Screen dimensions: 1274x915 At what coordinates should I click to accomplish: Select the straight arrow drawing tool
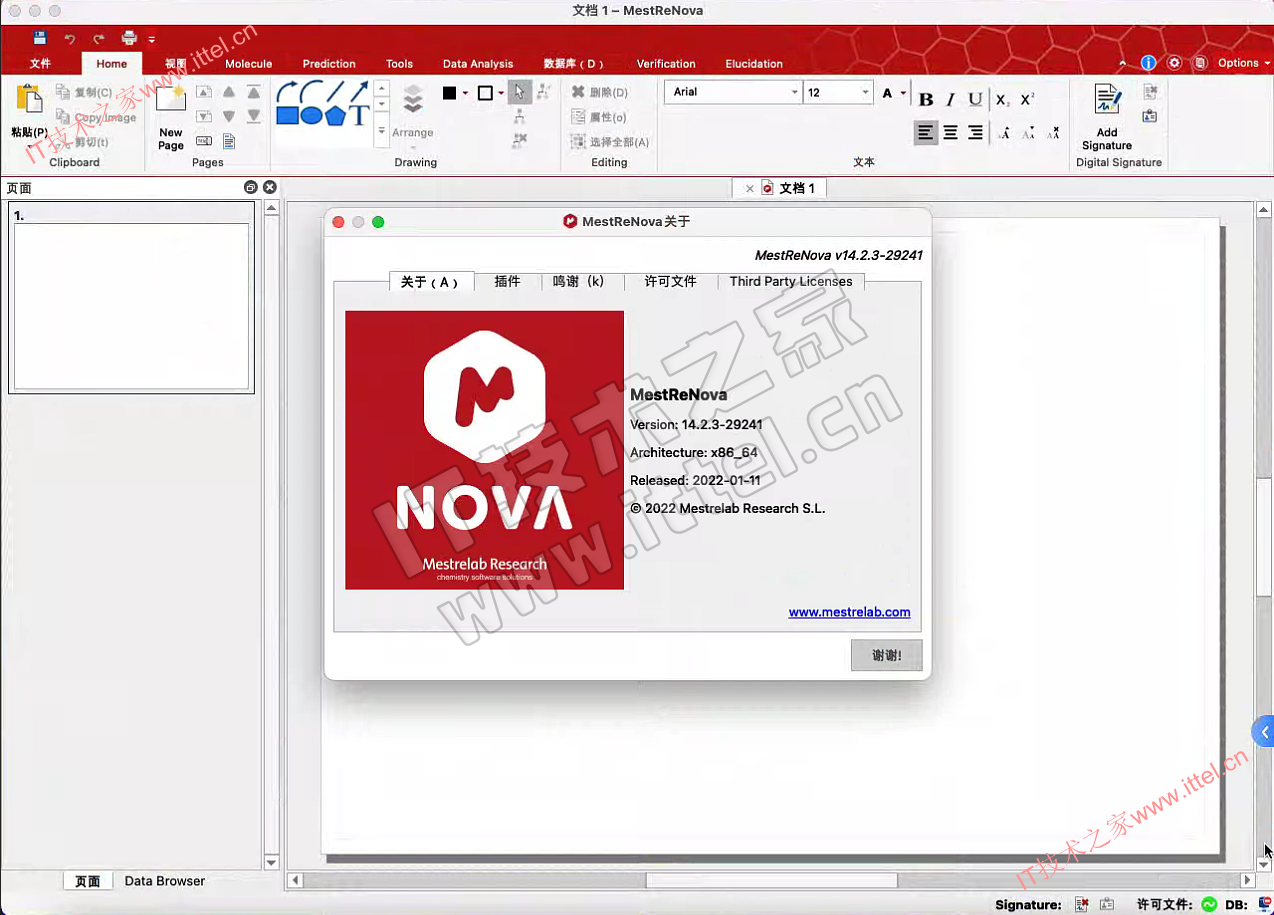coord(359,91)
